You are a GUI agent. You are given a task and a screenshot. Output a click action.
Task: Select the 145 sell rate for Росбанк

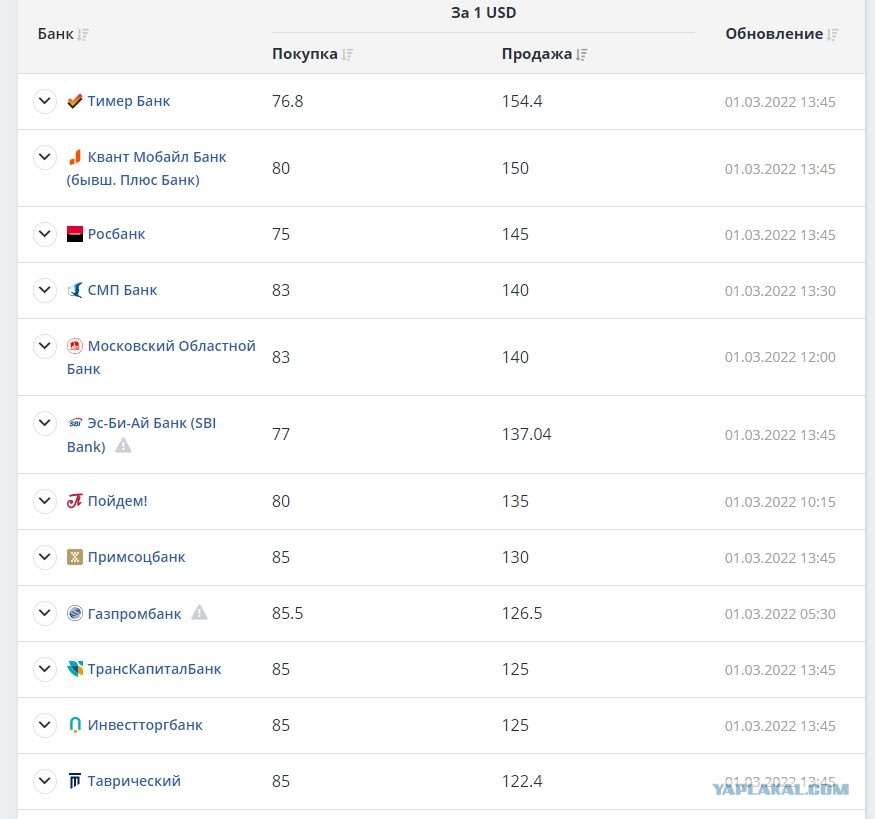(x=515, y=234)
